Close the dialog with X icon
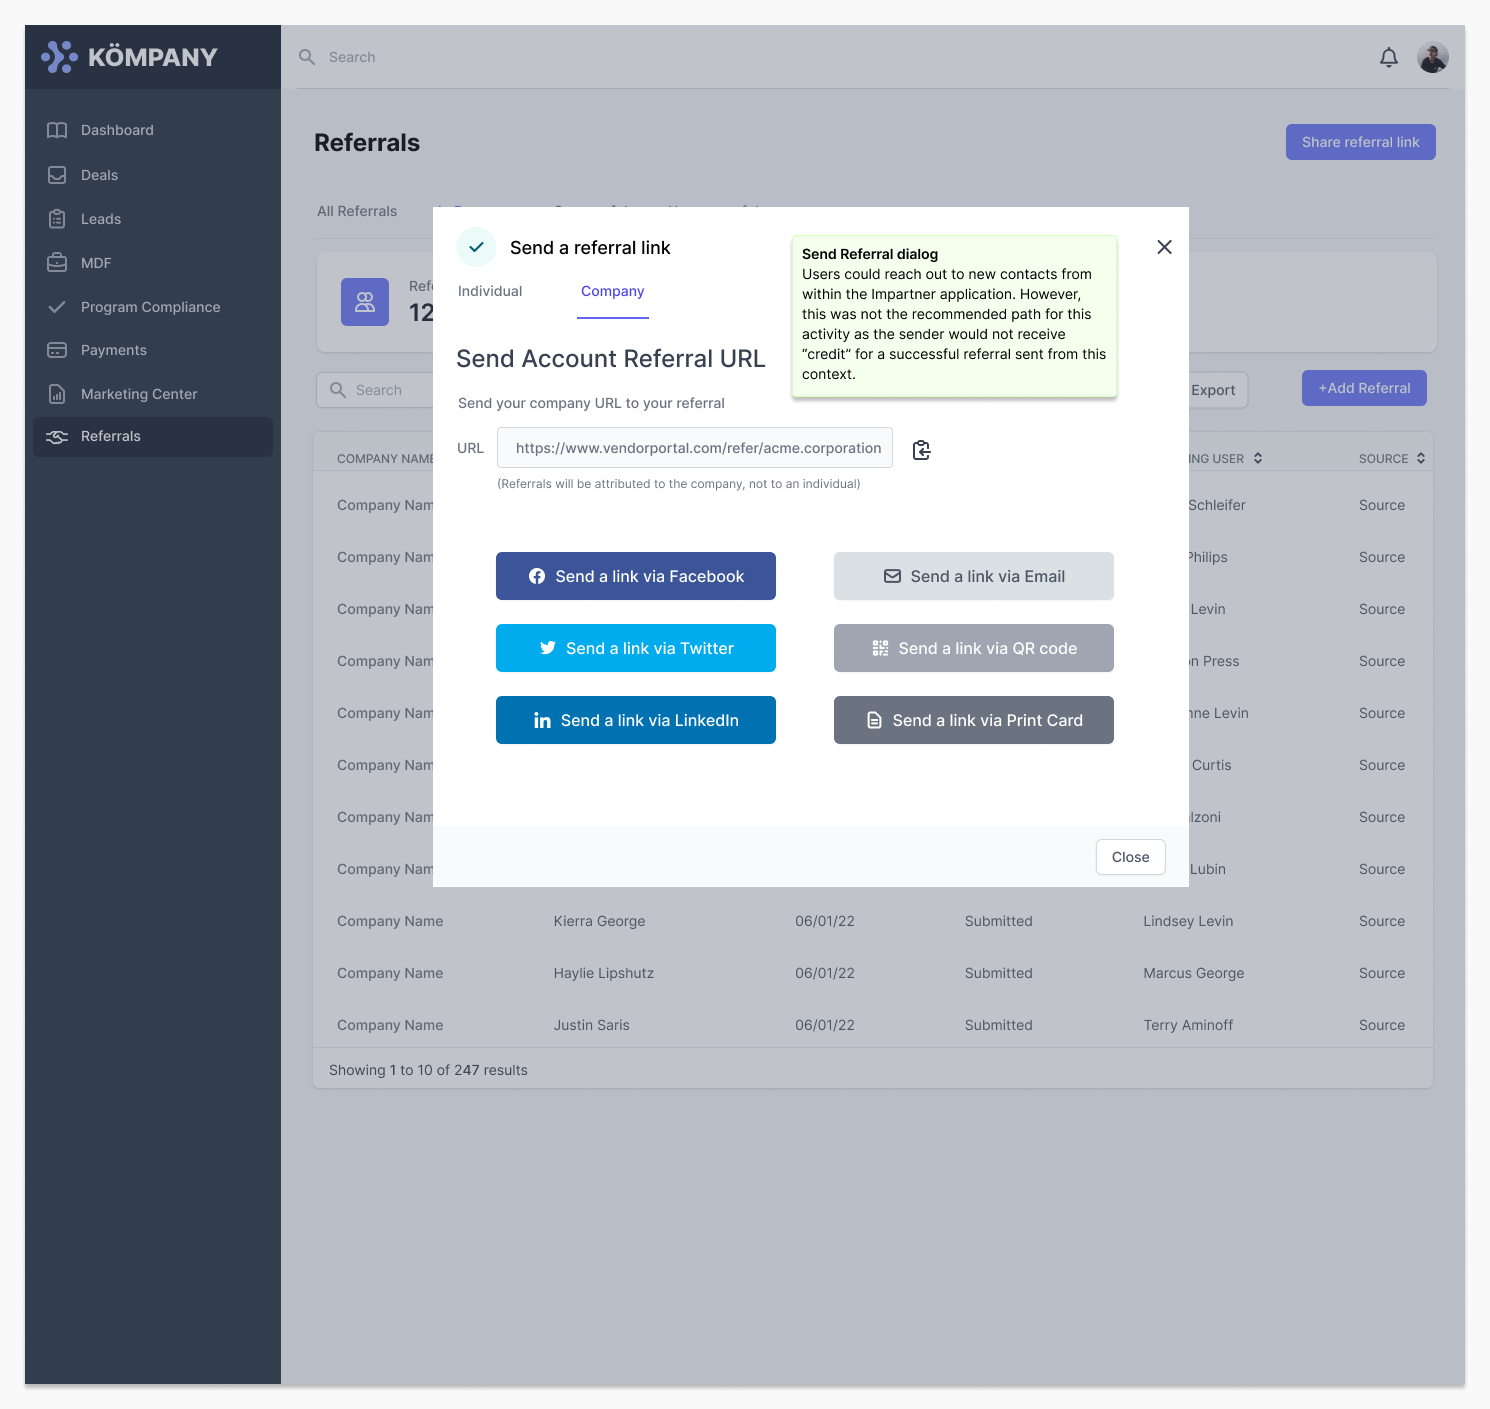Image resolution: width=1490 pixels, height=1409 pixels. tap(1164, 247)
